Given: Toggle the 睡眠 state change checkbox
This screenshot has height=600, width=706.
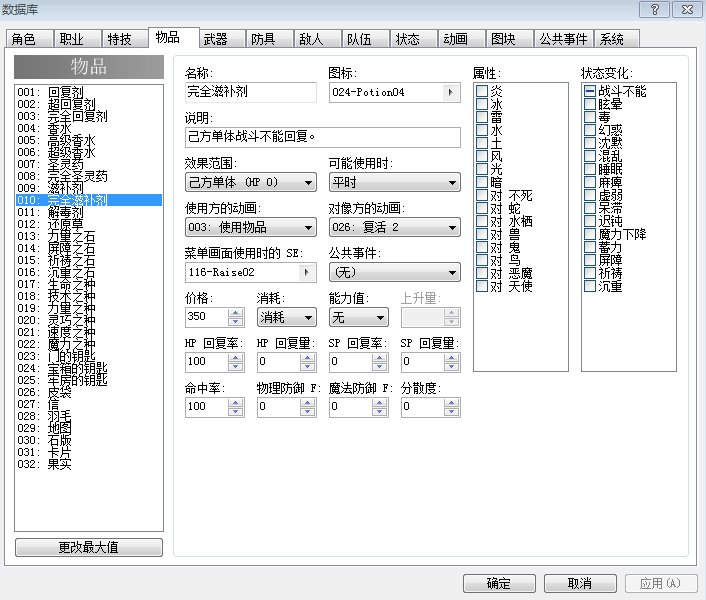Looking at the screenshot, I should point(590,169).
